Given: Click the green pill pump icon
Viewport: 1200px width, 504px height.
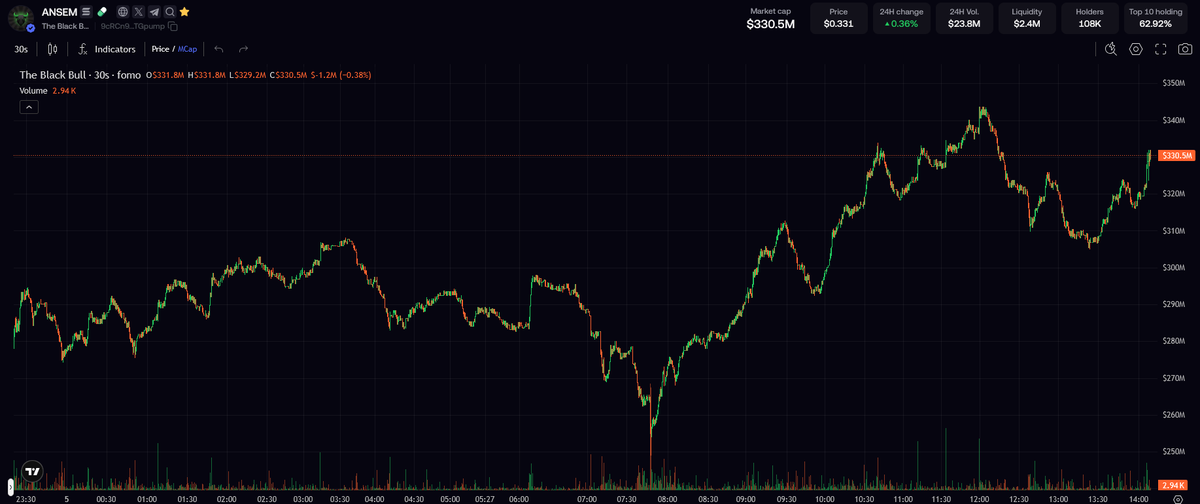Looking at the screenshot, I should 102,11.
